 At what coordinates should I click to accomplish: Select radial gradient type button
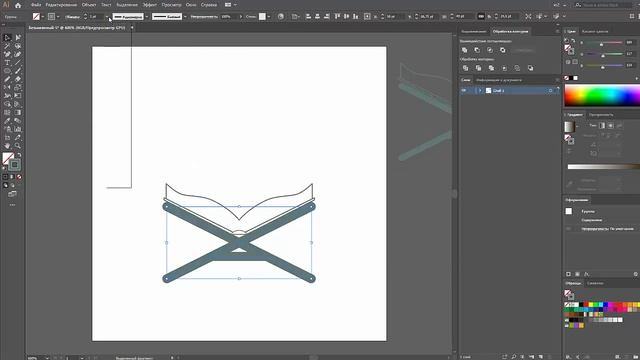coord(611,125)
